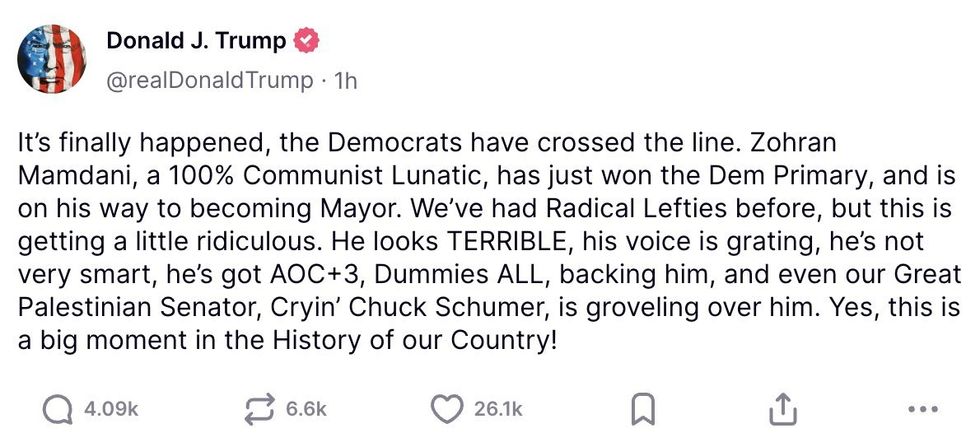Screen dimensions: 980x446
Task: Toggle the repost arrows icon
Action: (260, 408)
